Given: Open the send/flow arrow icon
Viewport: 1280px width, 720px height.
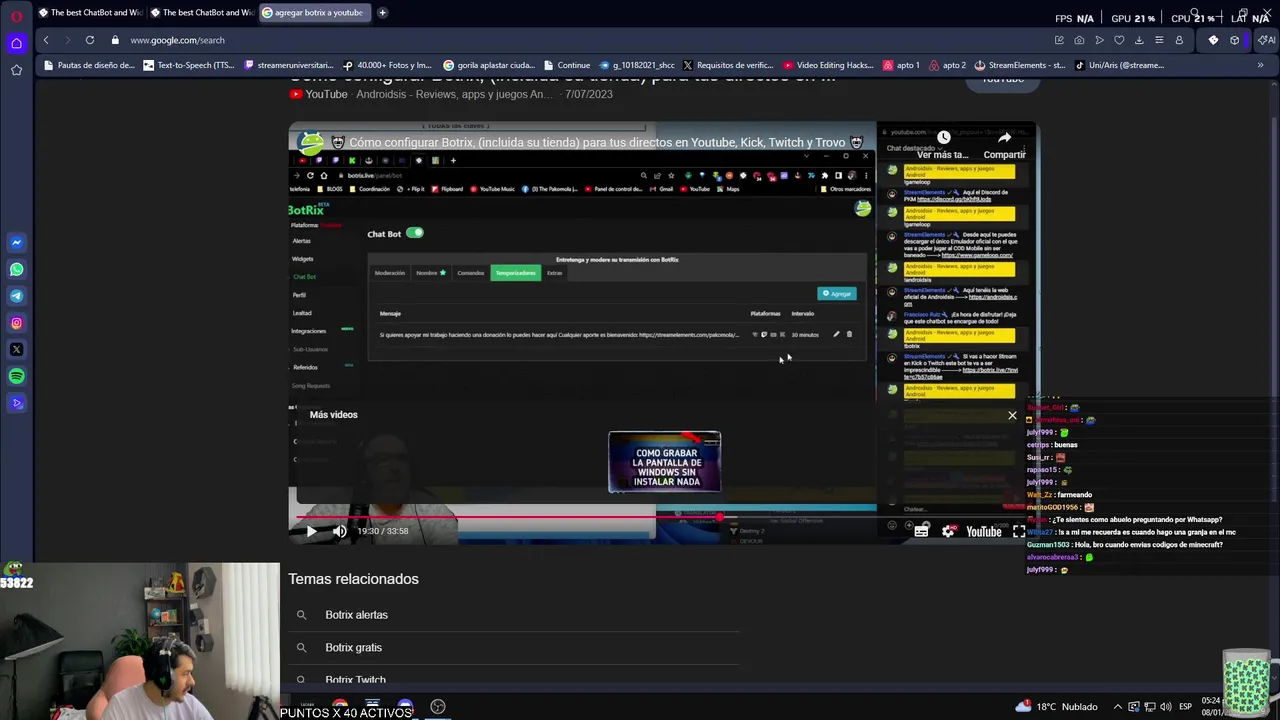Looking at the screenshot, I should coord(1099,40).
